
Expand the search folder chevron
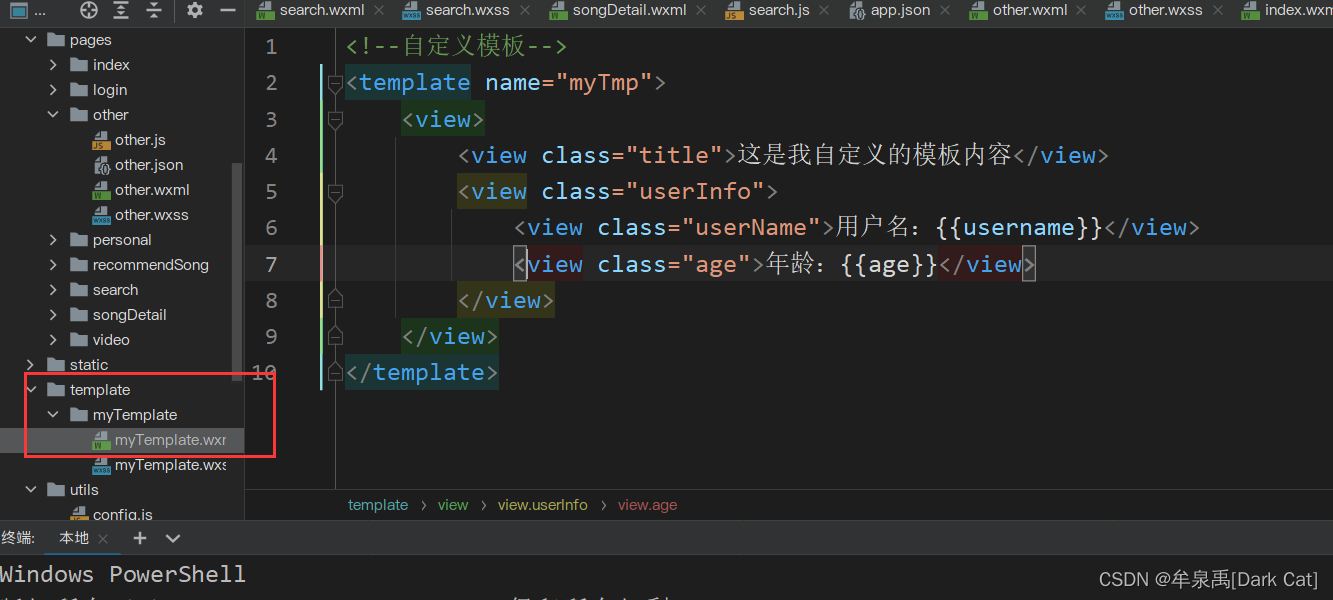point(54,290)
